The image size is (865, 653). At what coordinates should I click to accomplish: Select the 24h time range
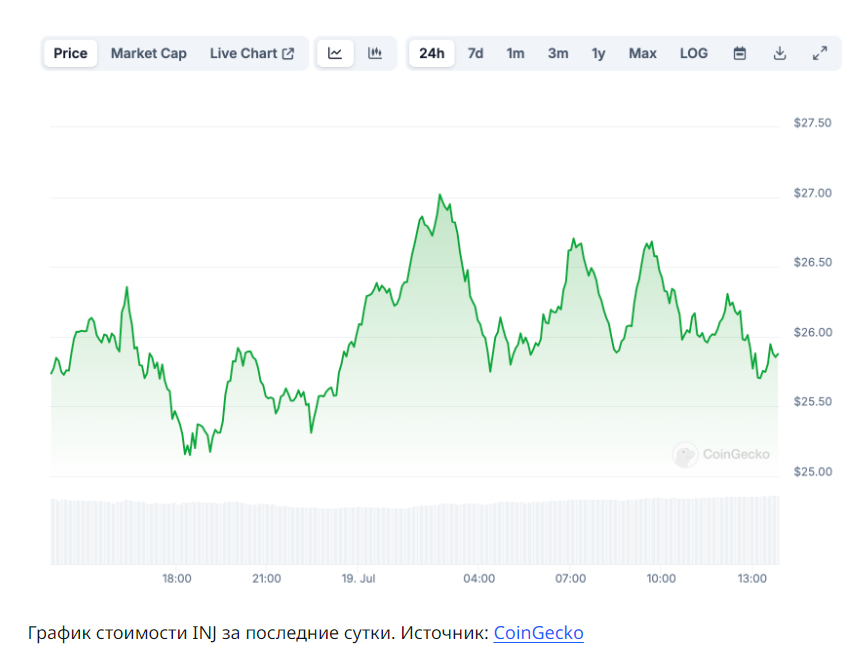pyautogui.click(x=431, y=53)
